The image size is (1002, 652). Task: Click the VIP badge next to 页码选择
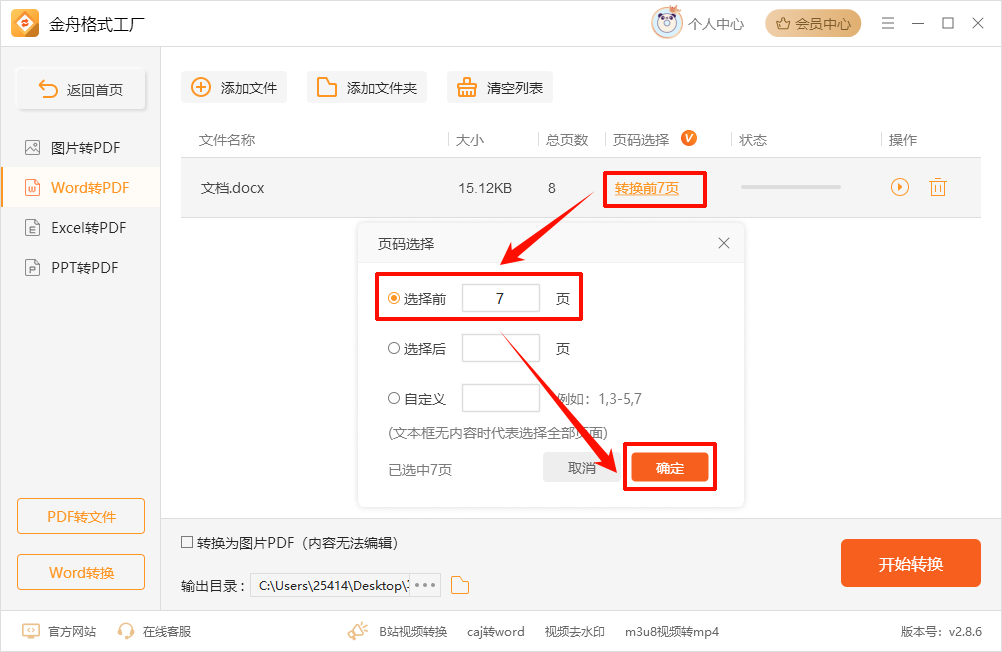(x=689, y=139)
